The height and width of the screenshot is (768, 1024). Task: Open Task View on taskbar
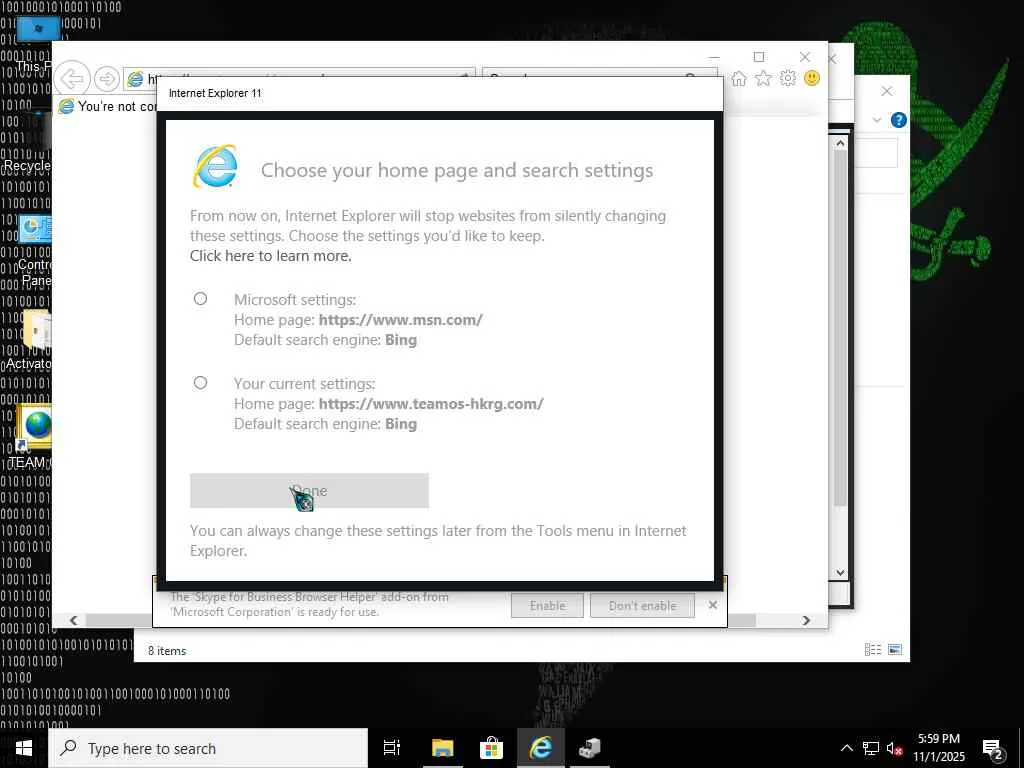pos(392,748)
